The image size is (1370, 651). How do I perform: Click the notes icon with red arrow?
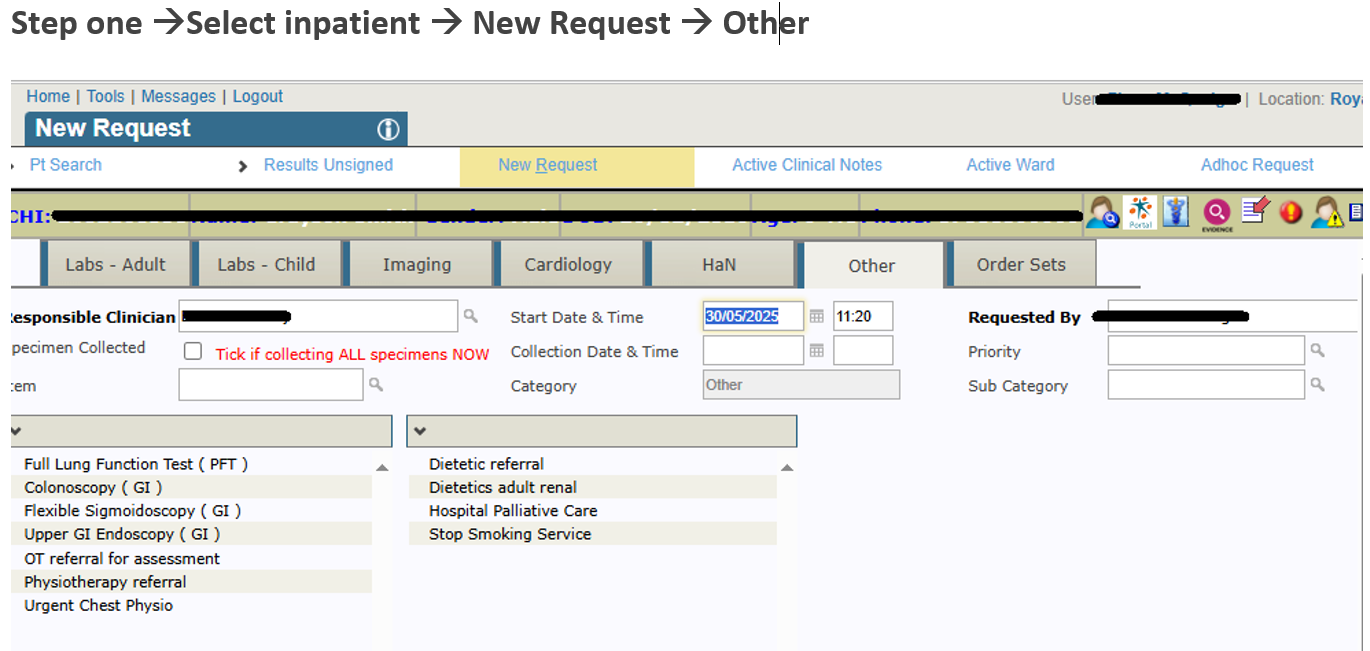click(1255, 211)
